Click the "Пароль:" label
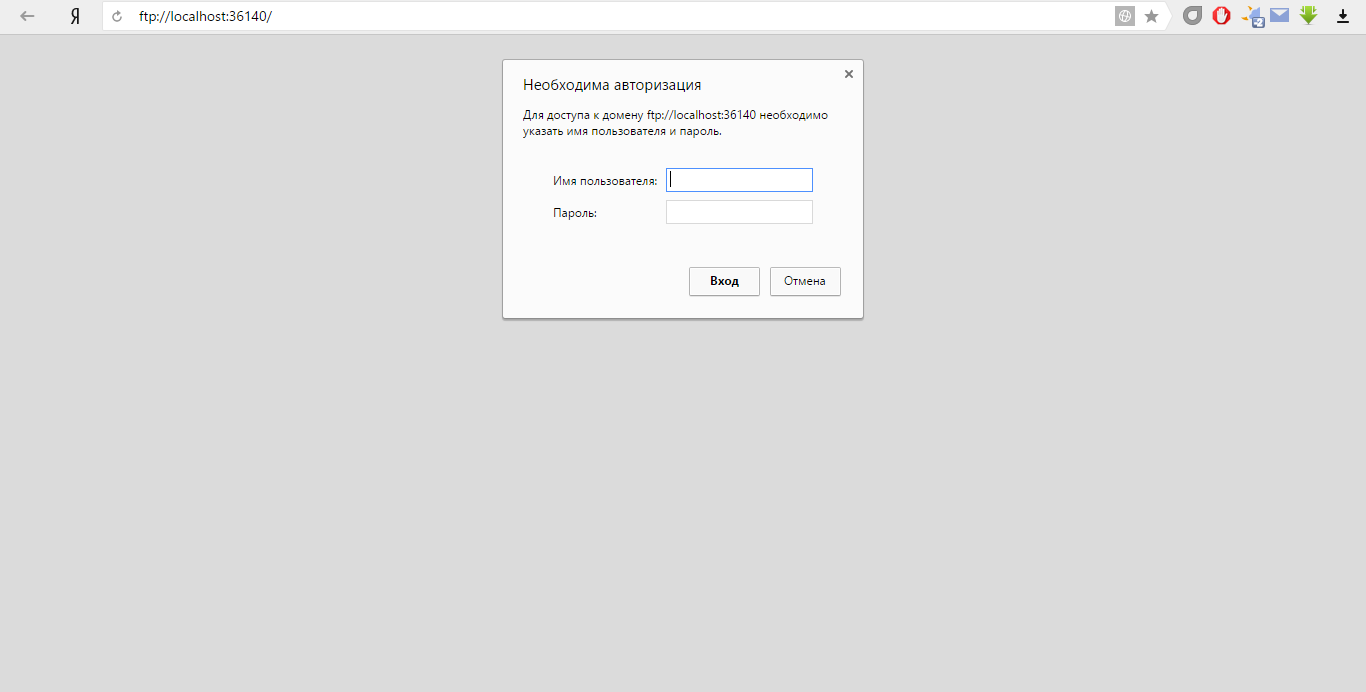The height and width of the screenshot is (692, 1366). pyautogui.click(x=575, y=213)
